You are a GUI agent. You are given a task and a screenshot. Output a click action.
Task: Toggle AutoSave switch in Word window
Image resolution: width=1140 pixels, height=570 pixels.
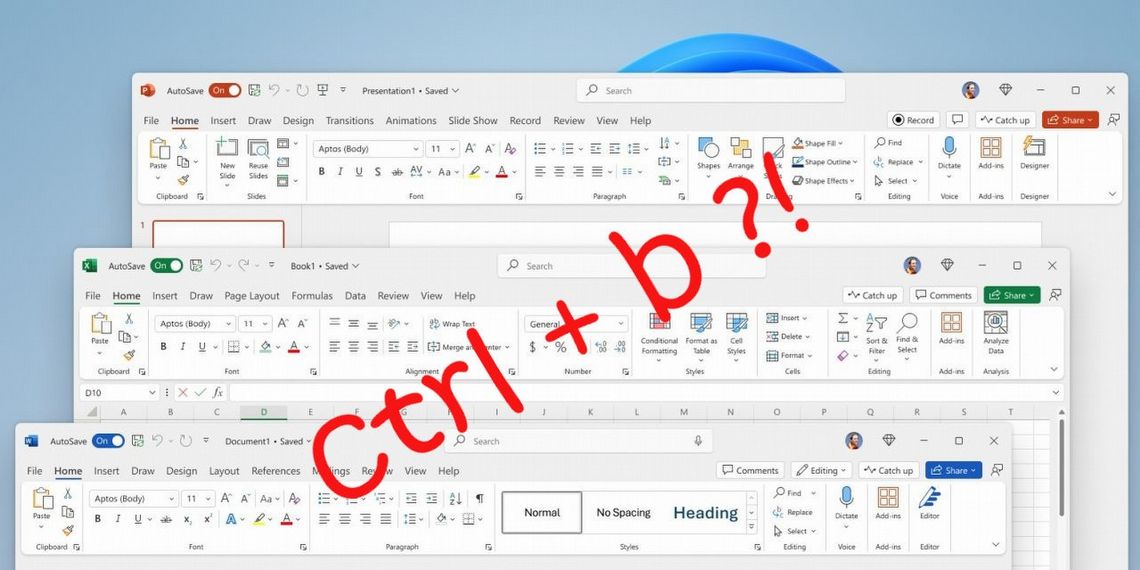pos(108,441)
